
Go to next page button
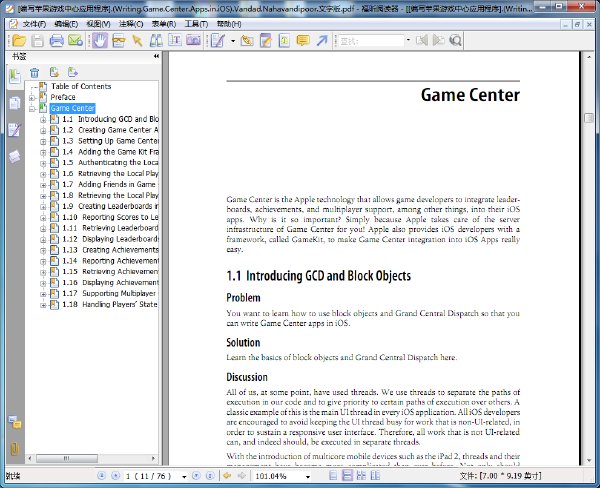tap(196, 476)
